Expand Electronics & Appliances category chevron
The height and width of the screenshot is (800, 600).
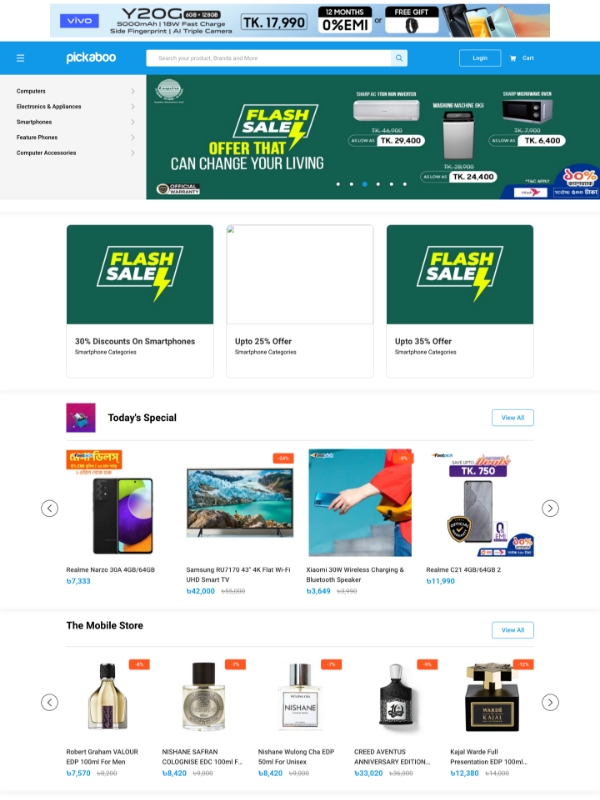pyautogui.click(x=133, y=107)
